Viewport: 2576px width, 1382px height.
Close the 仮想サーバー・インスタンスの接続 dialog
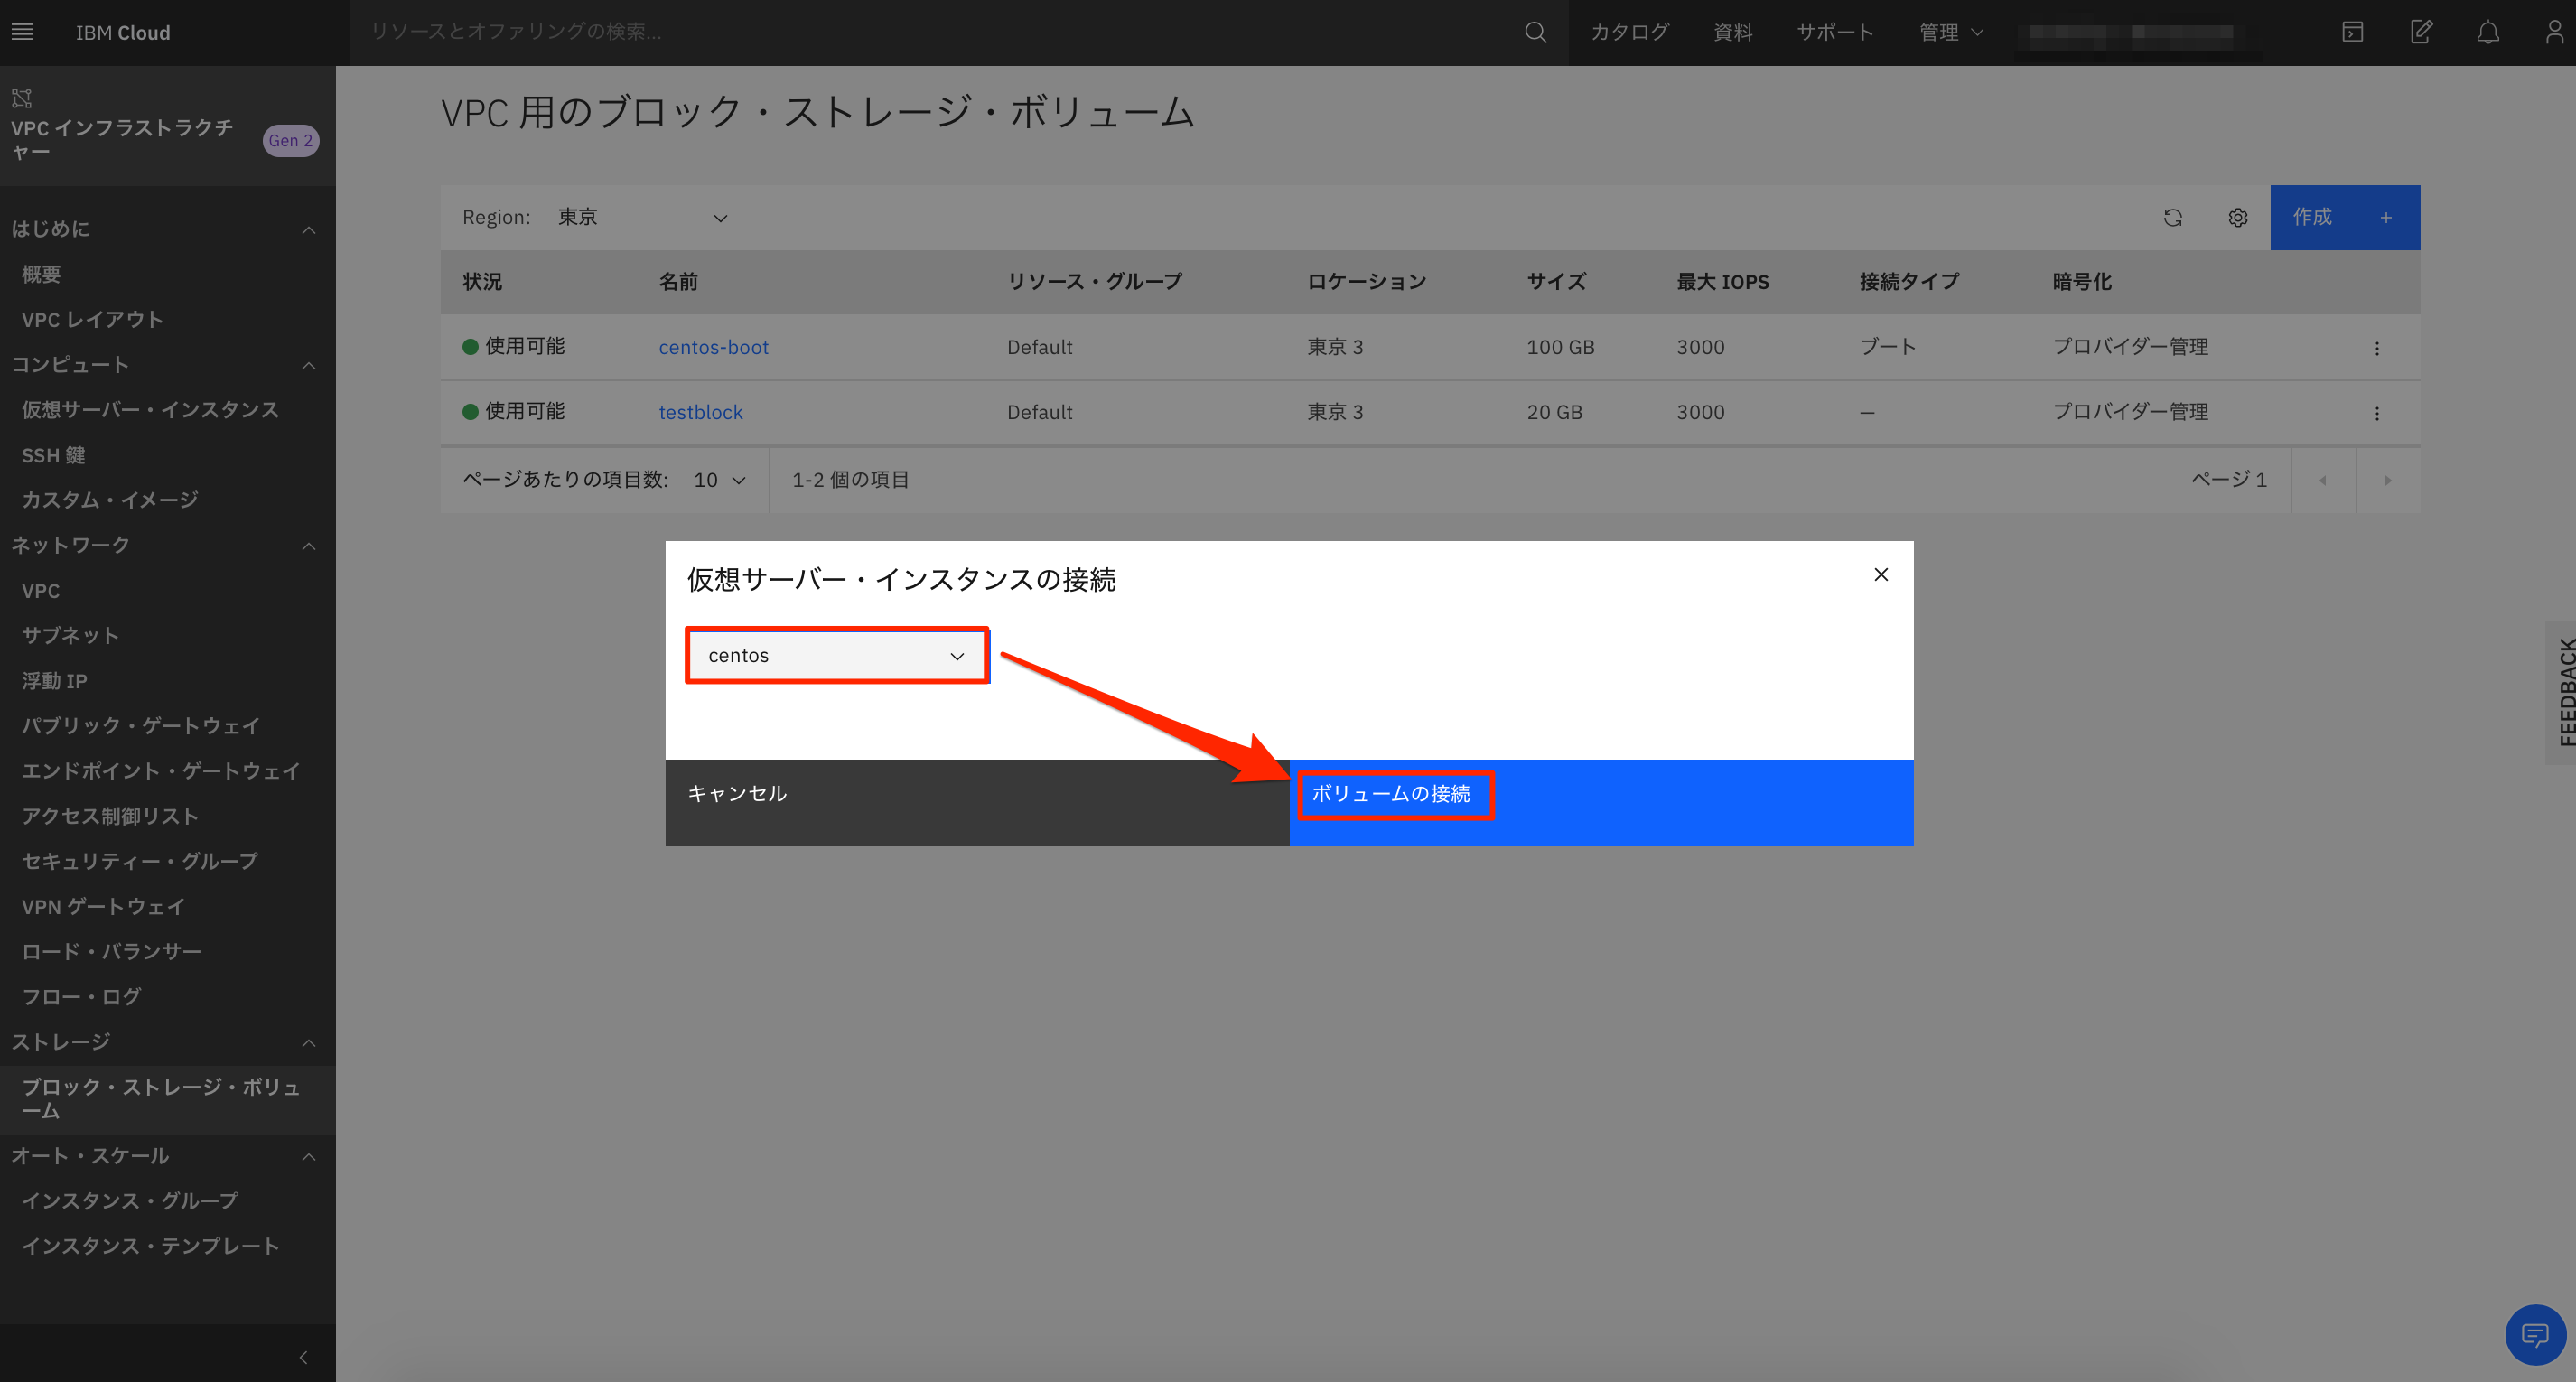pyautogui.click(x=1881, y=575)
